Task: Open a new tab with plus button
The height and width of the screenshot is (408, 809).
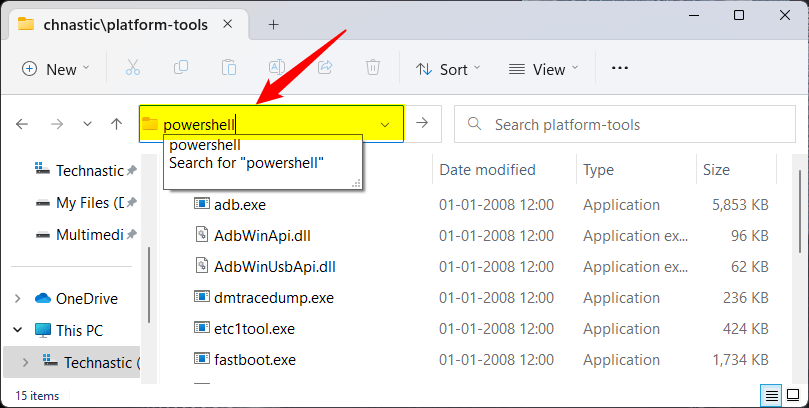Action: pos(273,24)
